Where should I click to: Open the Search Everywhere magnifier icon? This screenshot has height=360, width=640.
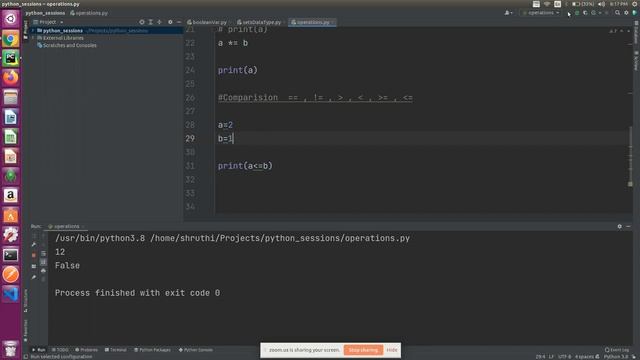pyautogui.click(x=618, y=13)
